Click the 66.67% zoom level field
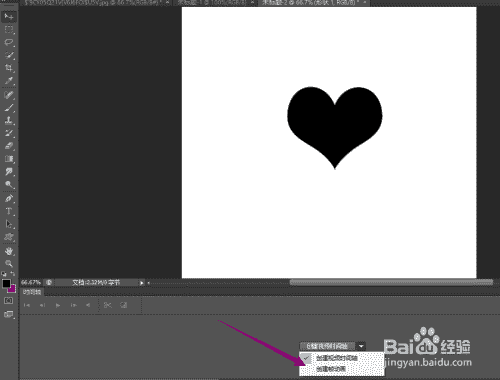The image size is (500, 380). pos(31,283)
